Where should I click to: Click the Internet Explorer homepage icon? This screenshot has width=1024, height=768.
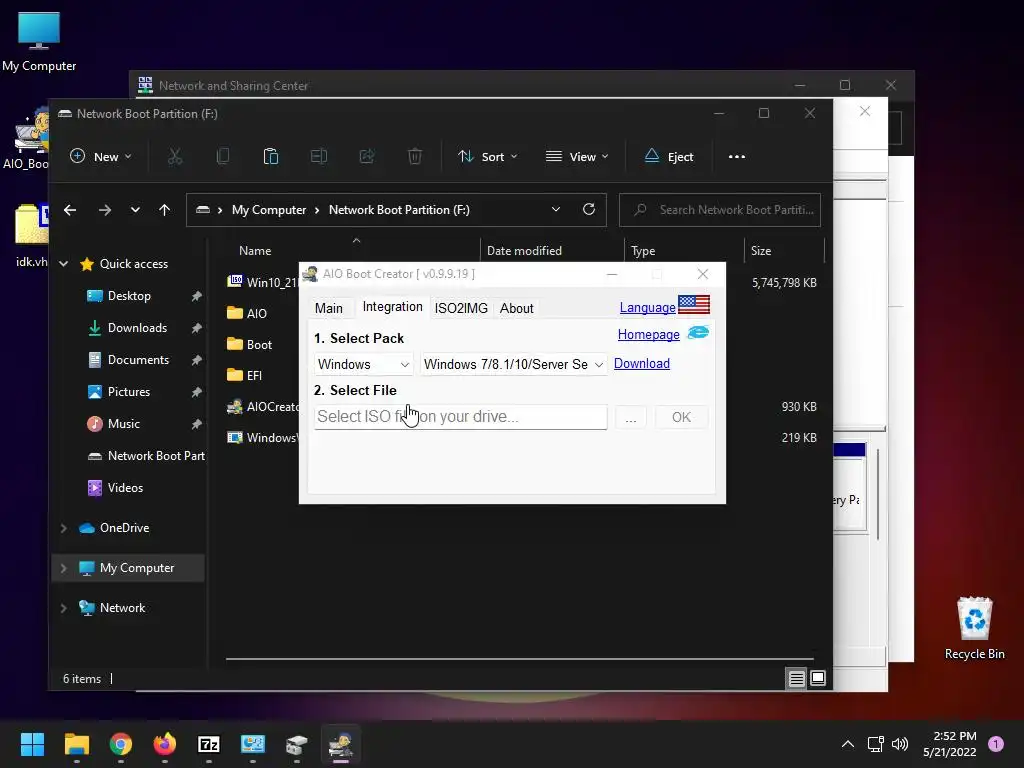click(x=698, y=332)
